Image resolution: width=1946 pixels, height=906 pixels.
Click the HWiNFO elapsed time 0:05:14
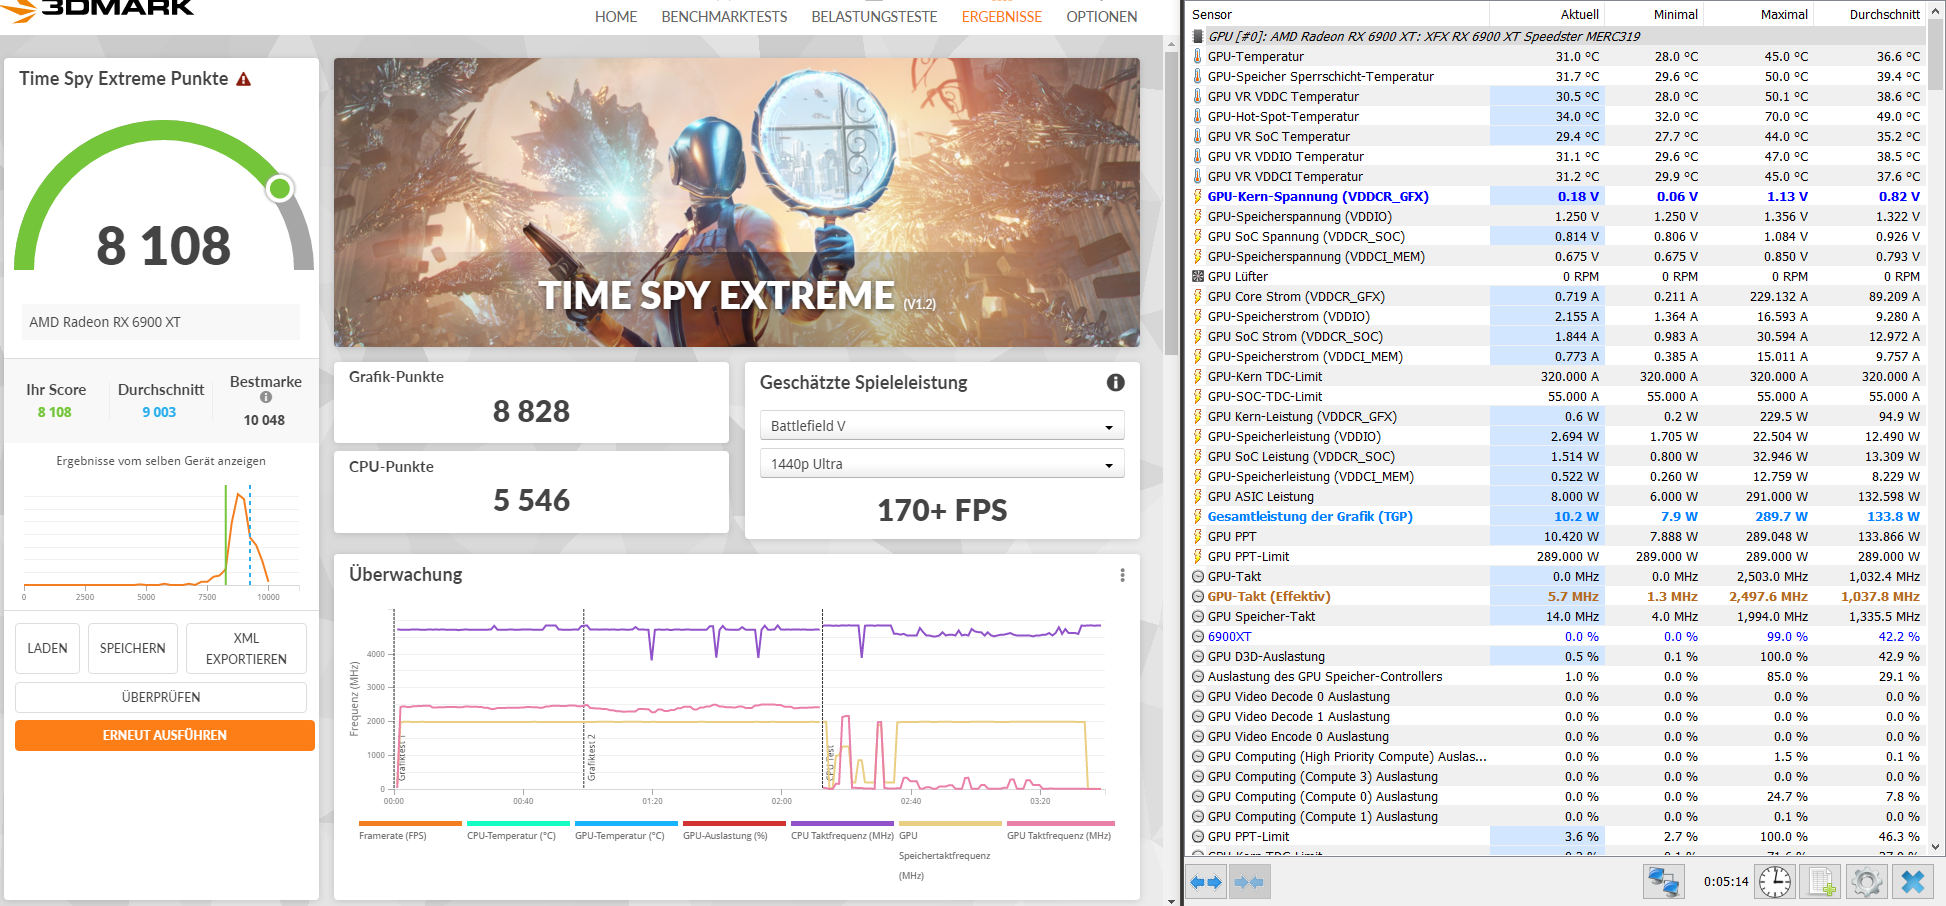[x=1726, y=882]
